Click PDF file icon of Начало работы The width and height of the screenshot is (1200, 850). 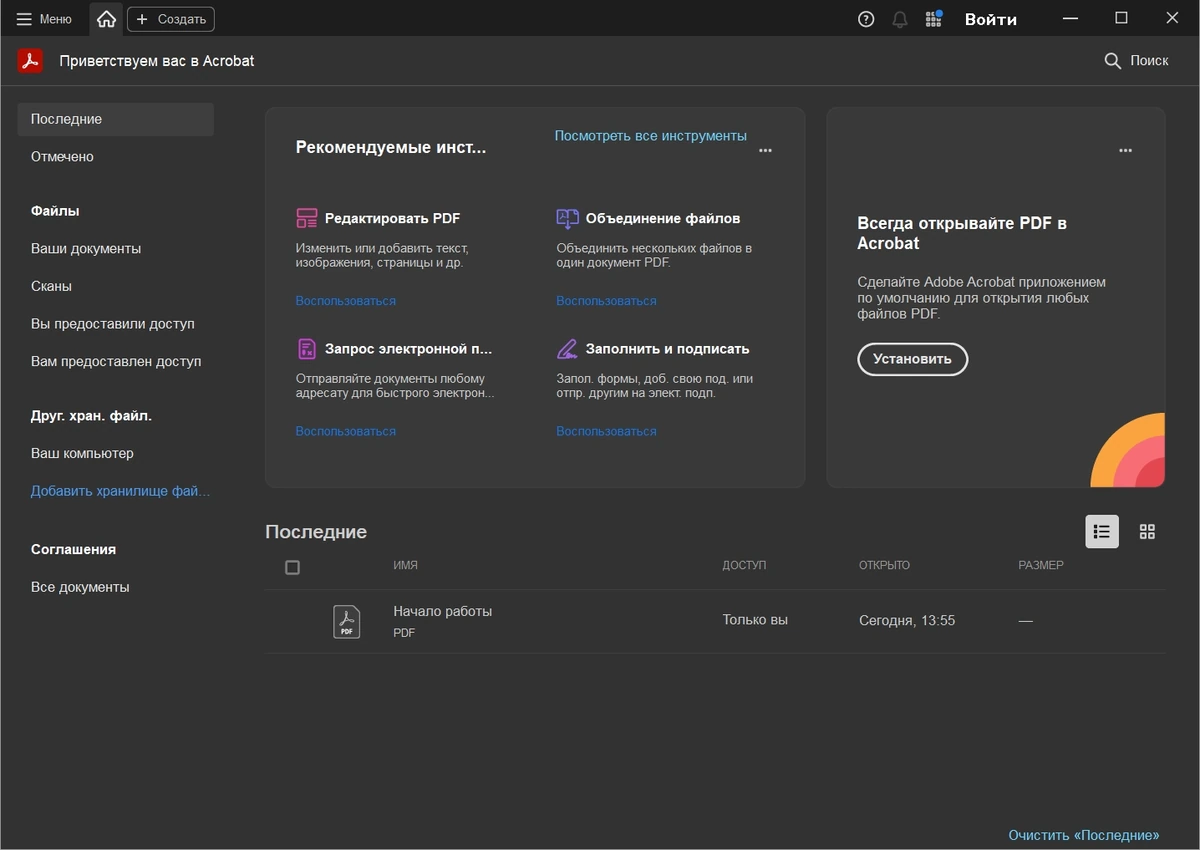346,621
